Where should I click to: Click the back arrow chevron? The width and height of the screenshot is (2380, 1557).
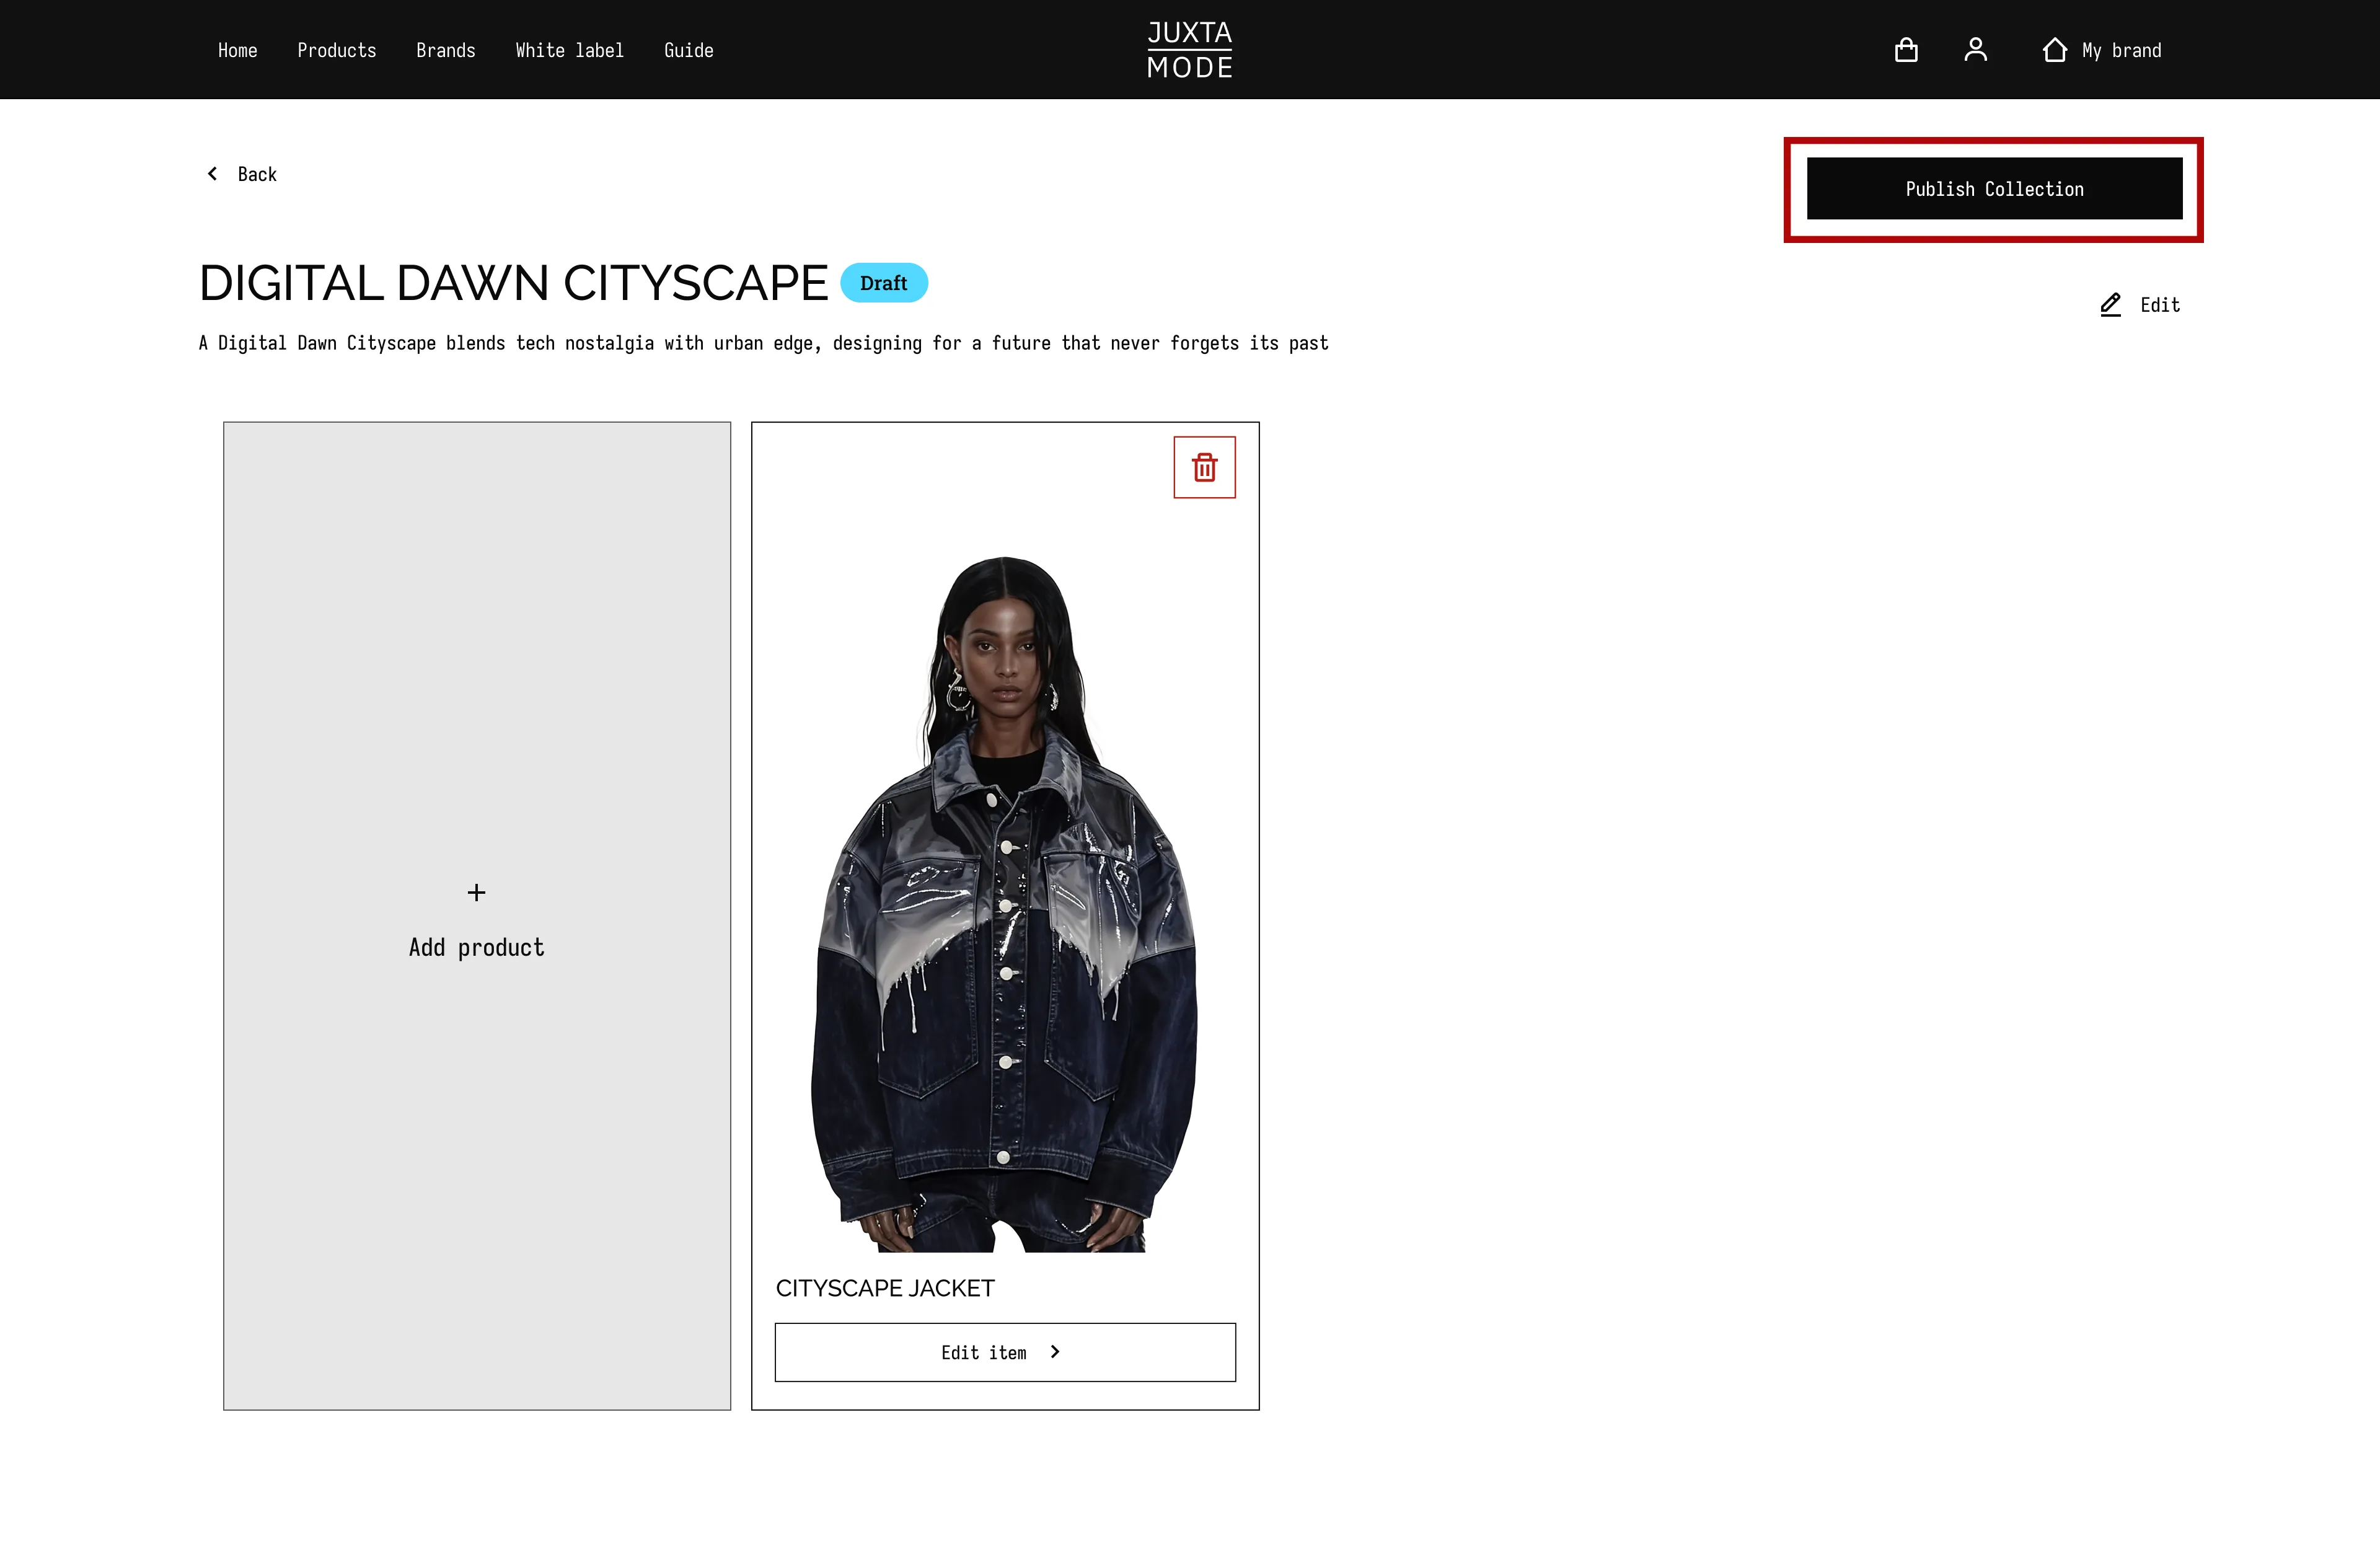212,174
